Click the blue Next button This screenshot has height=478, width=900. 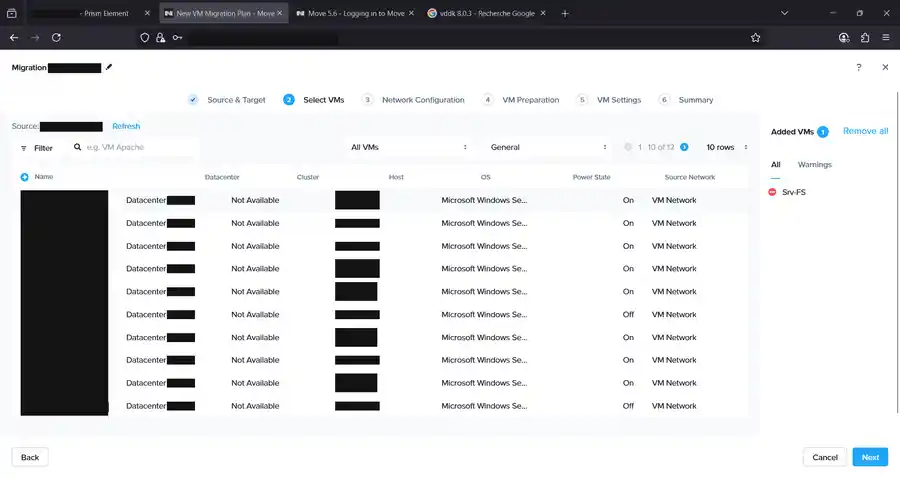(870, 457)
